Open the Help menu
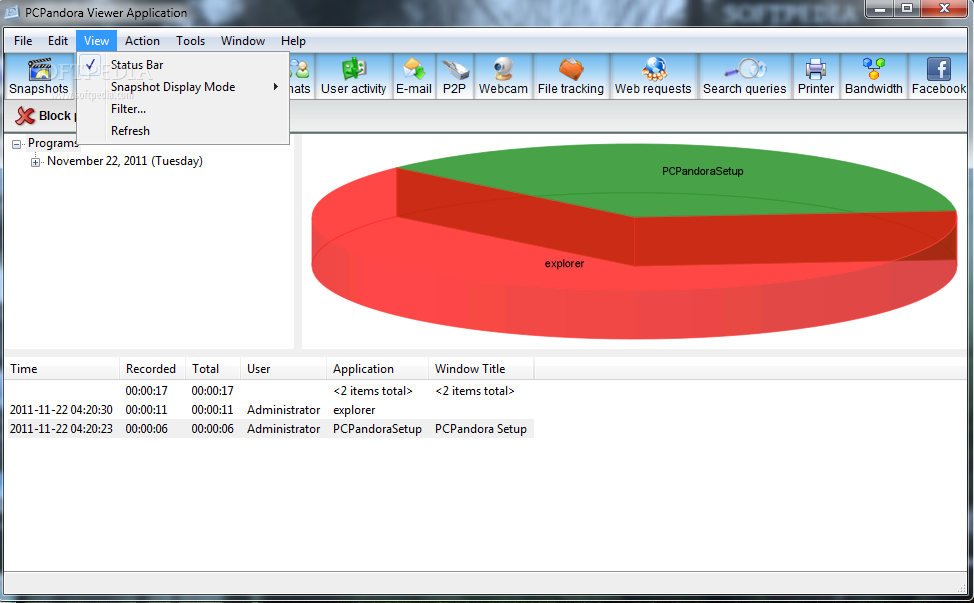The height and width of the screenshot is (603, 974). (x=293, y=40)
